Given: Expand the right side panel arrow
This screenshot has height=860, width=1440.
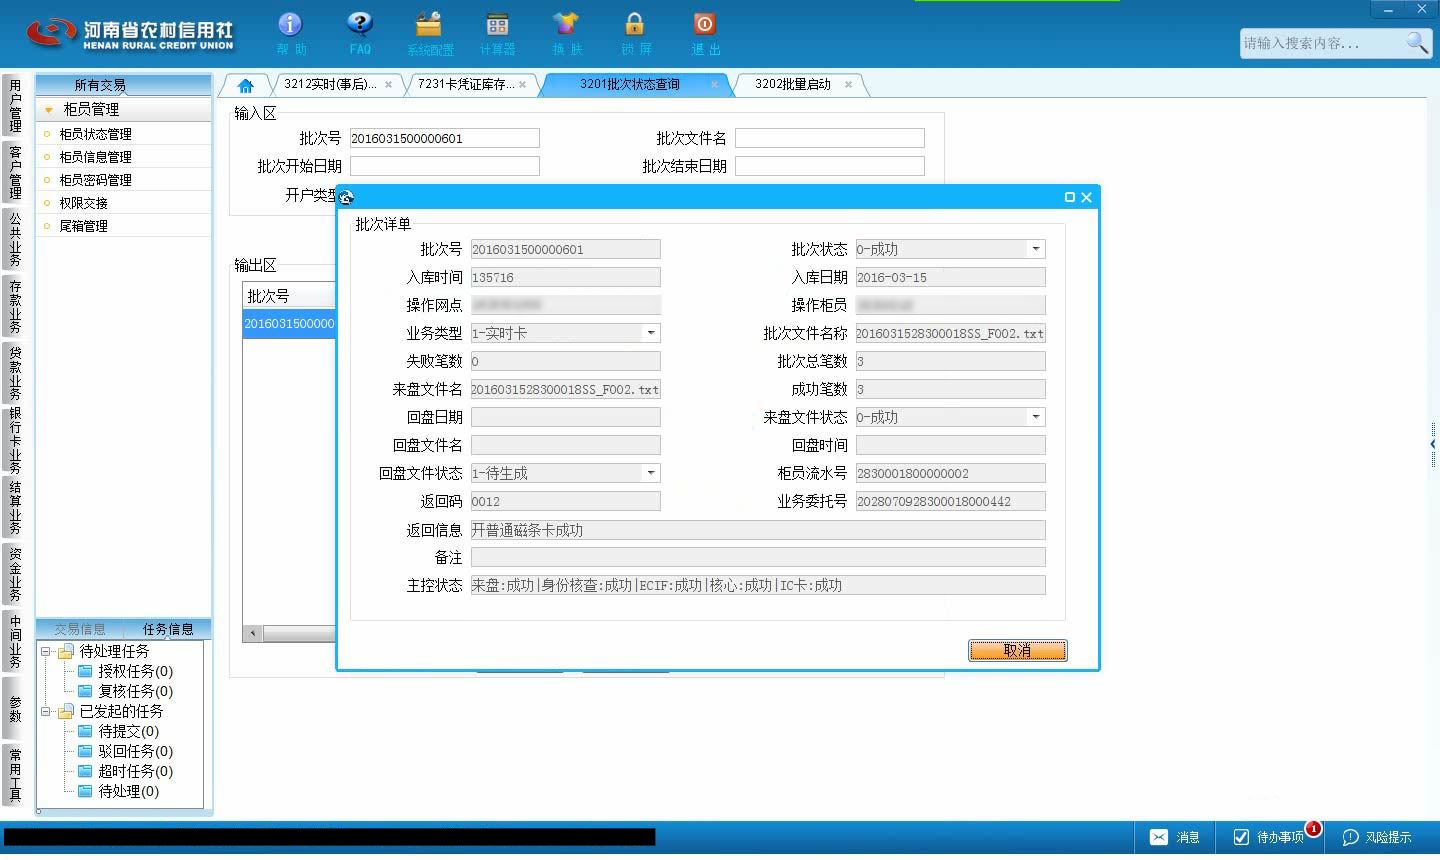Looking at the screenshot, I should tap(1433, 444).
